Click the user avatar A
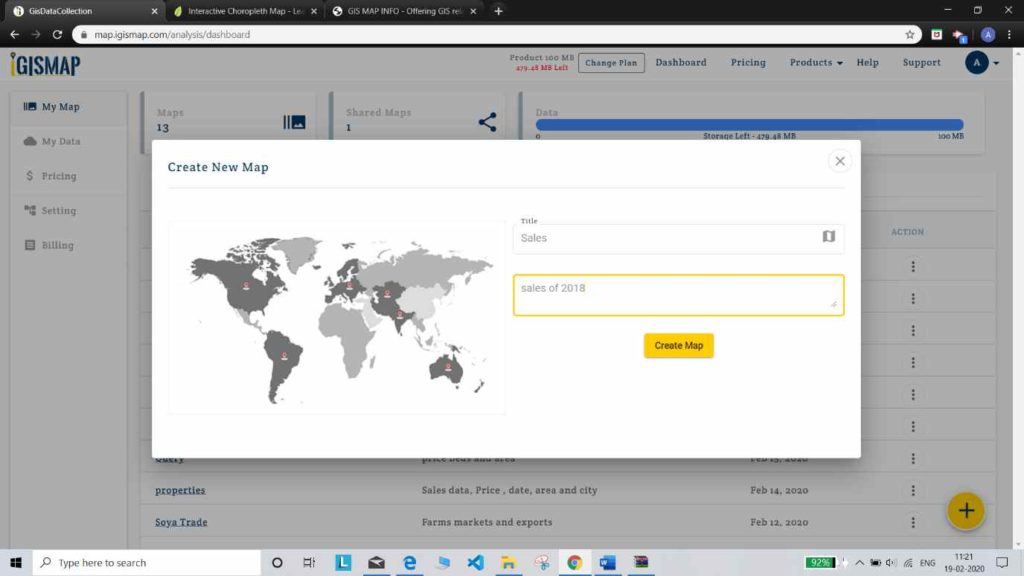Viewport: 1024px width, 576px height. [x=976, y=63]
